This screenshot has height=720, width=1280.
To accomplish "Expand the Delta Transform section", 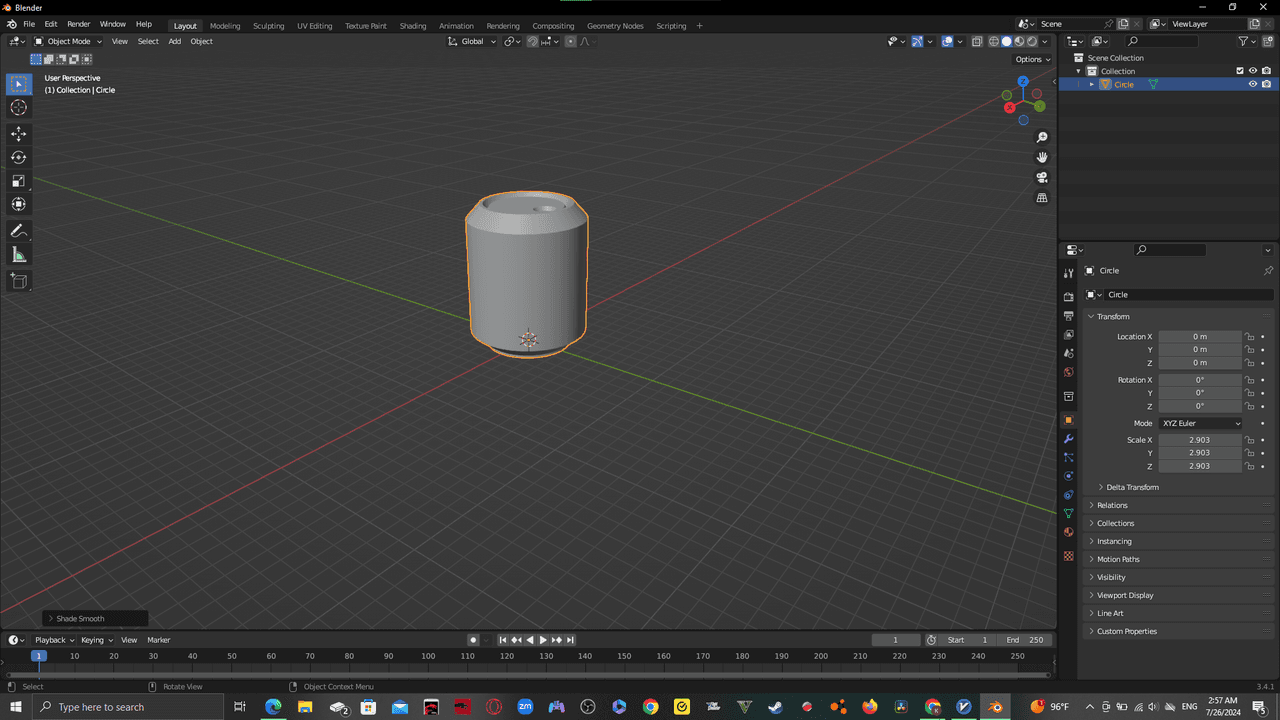I will tap(1132, 487).
